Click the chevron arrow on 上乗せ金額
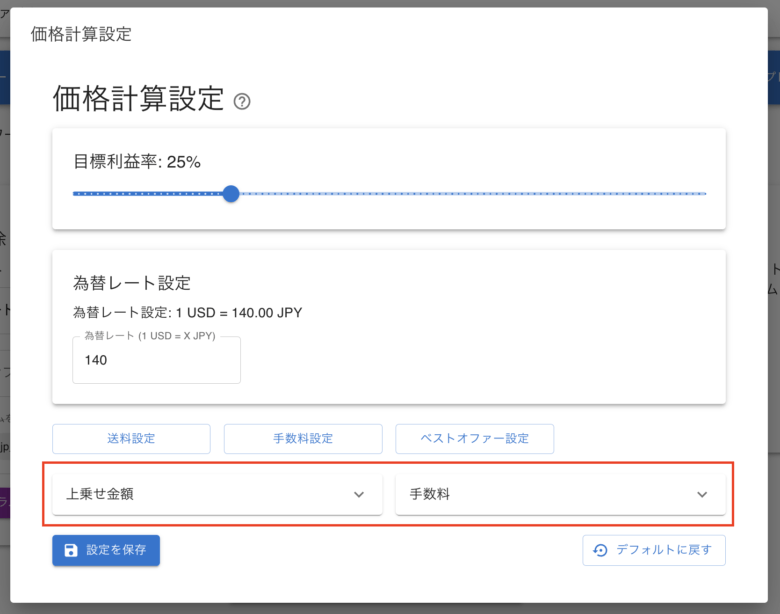 (359, 494)
